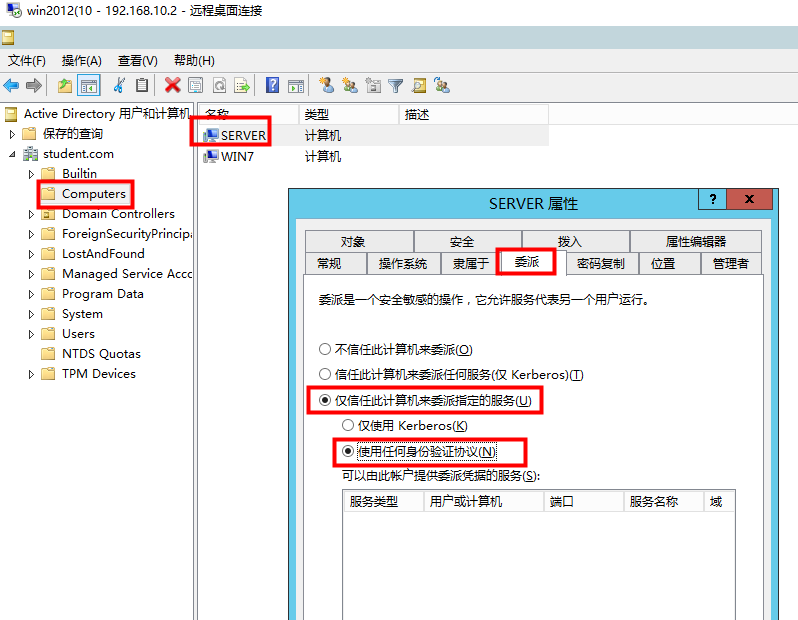This screenshot has height=620, width=798.
Task: Click the remote desktop title bar icon
Action: 14,10
